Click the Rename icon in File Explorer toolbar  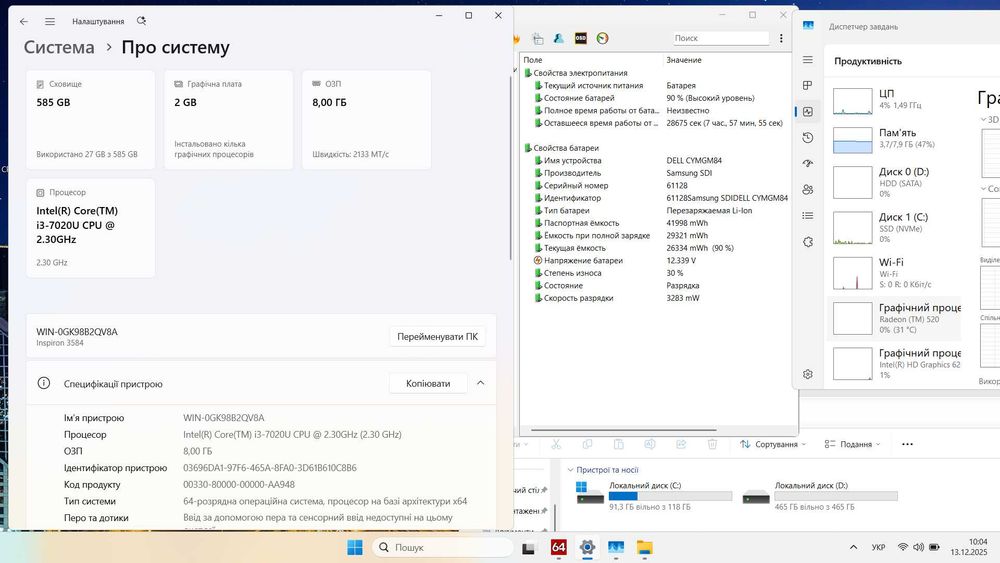tap(650, 444)
